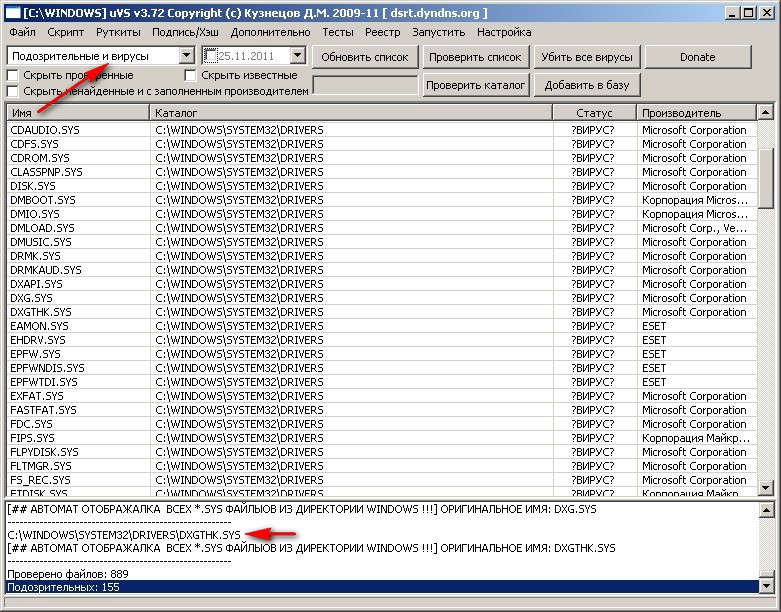Click the Проверить каталог button
The image size is (781, 612).
point(475,85)
